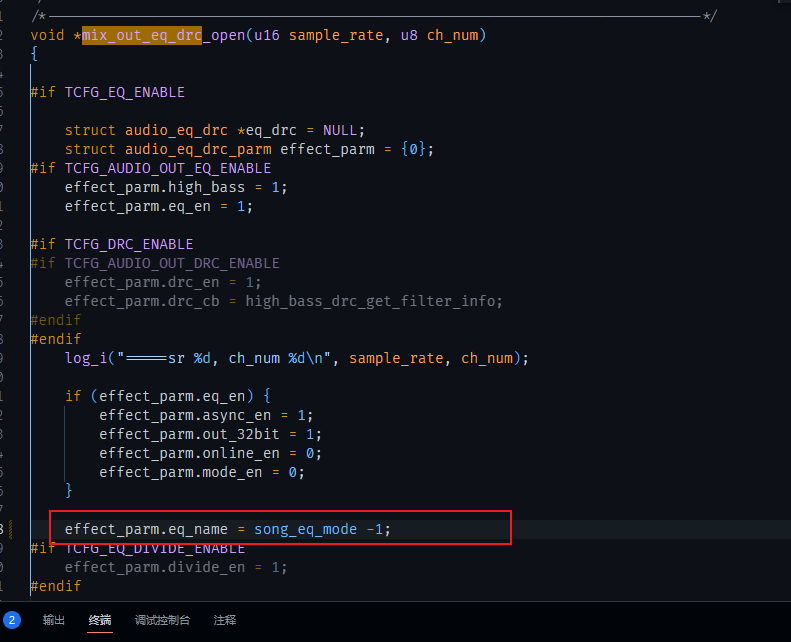The height and width of the screenshot is (642, 791).
Task: Click 'effect_parm = {0};' declaration line
Action: tap(249, 149)
